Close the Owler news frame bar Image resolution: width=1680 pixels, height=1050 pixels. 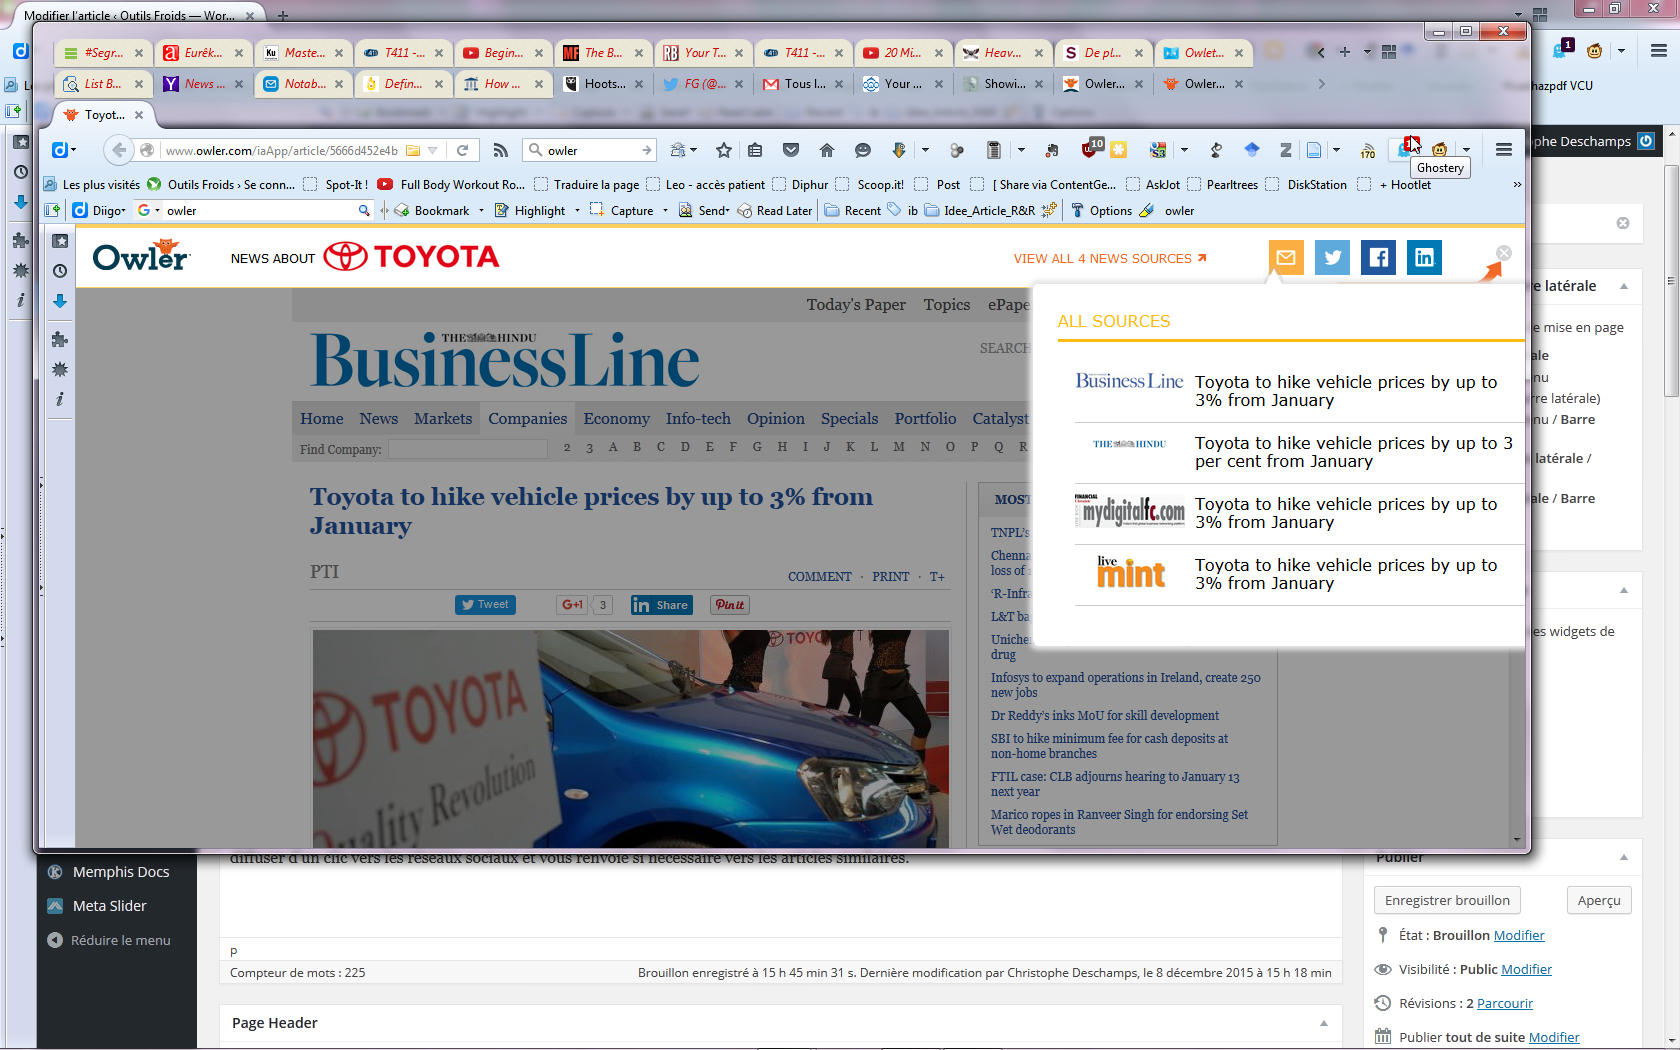pos(1504,253)
